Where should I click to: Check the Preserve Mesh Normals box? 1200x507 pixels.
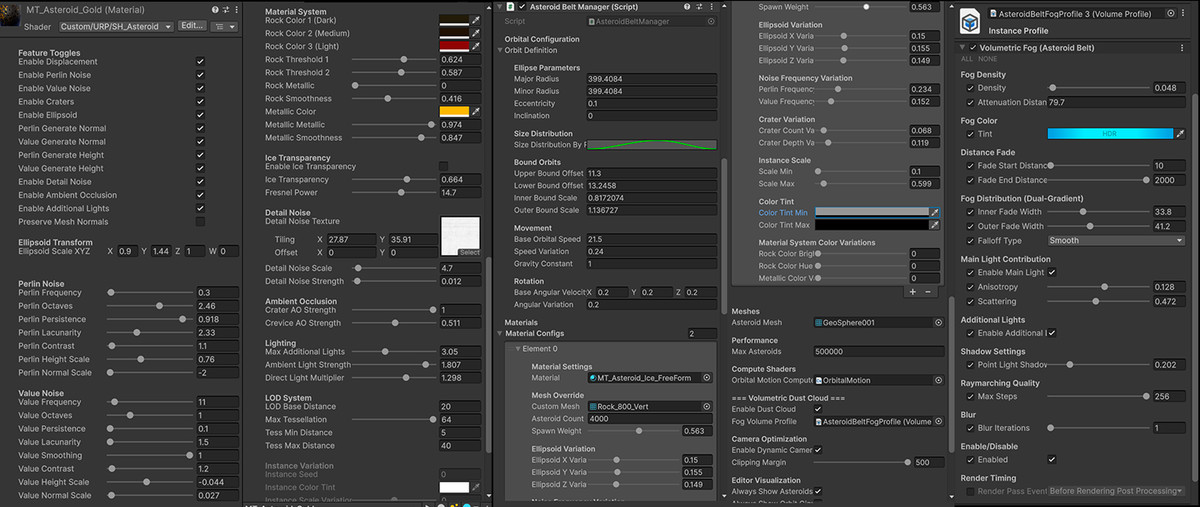200,221
